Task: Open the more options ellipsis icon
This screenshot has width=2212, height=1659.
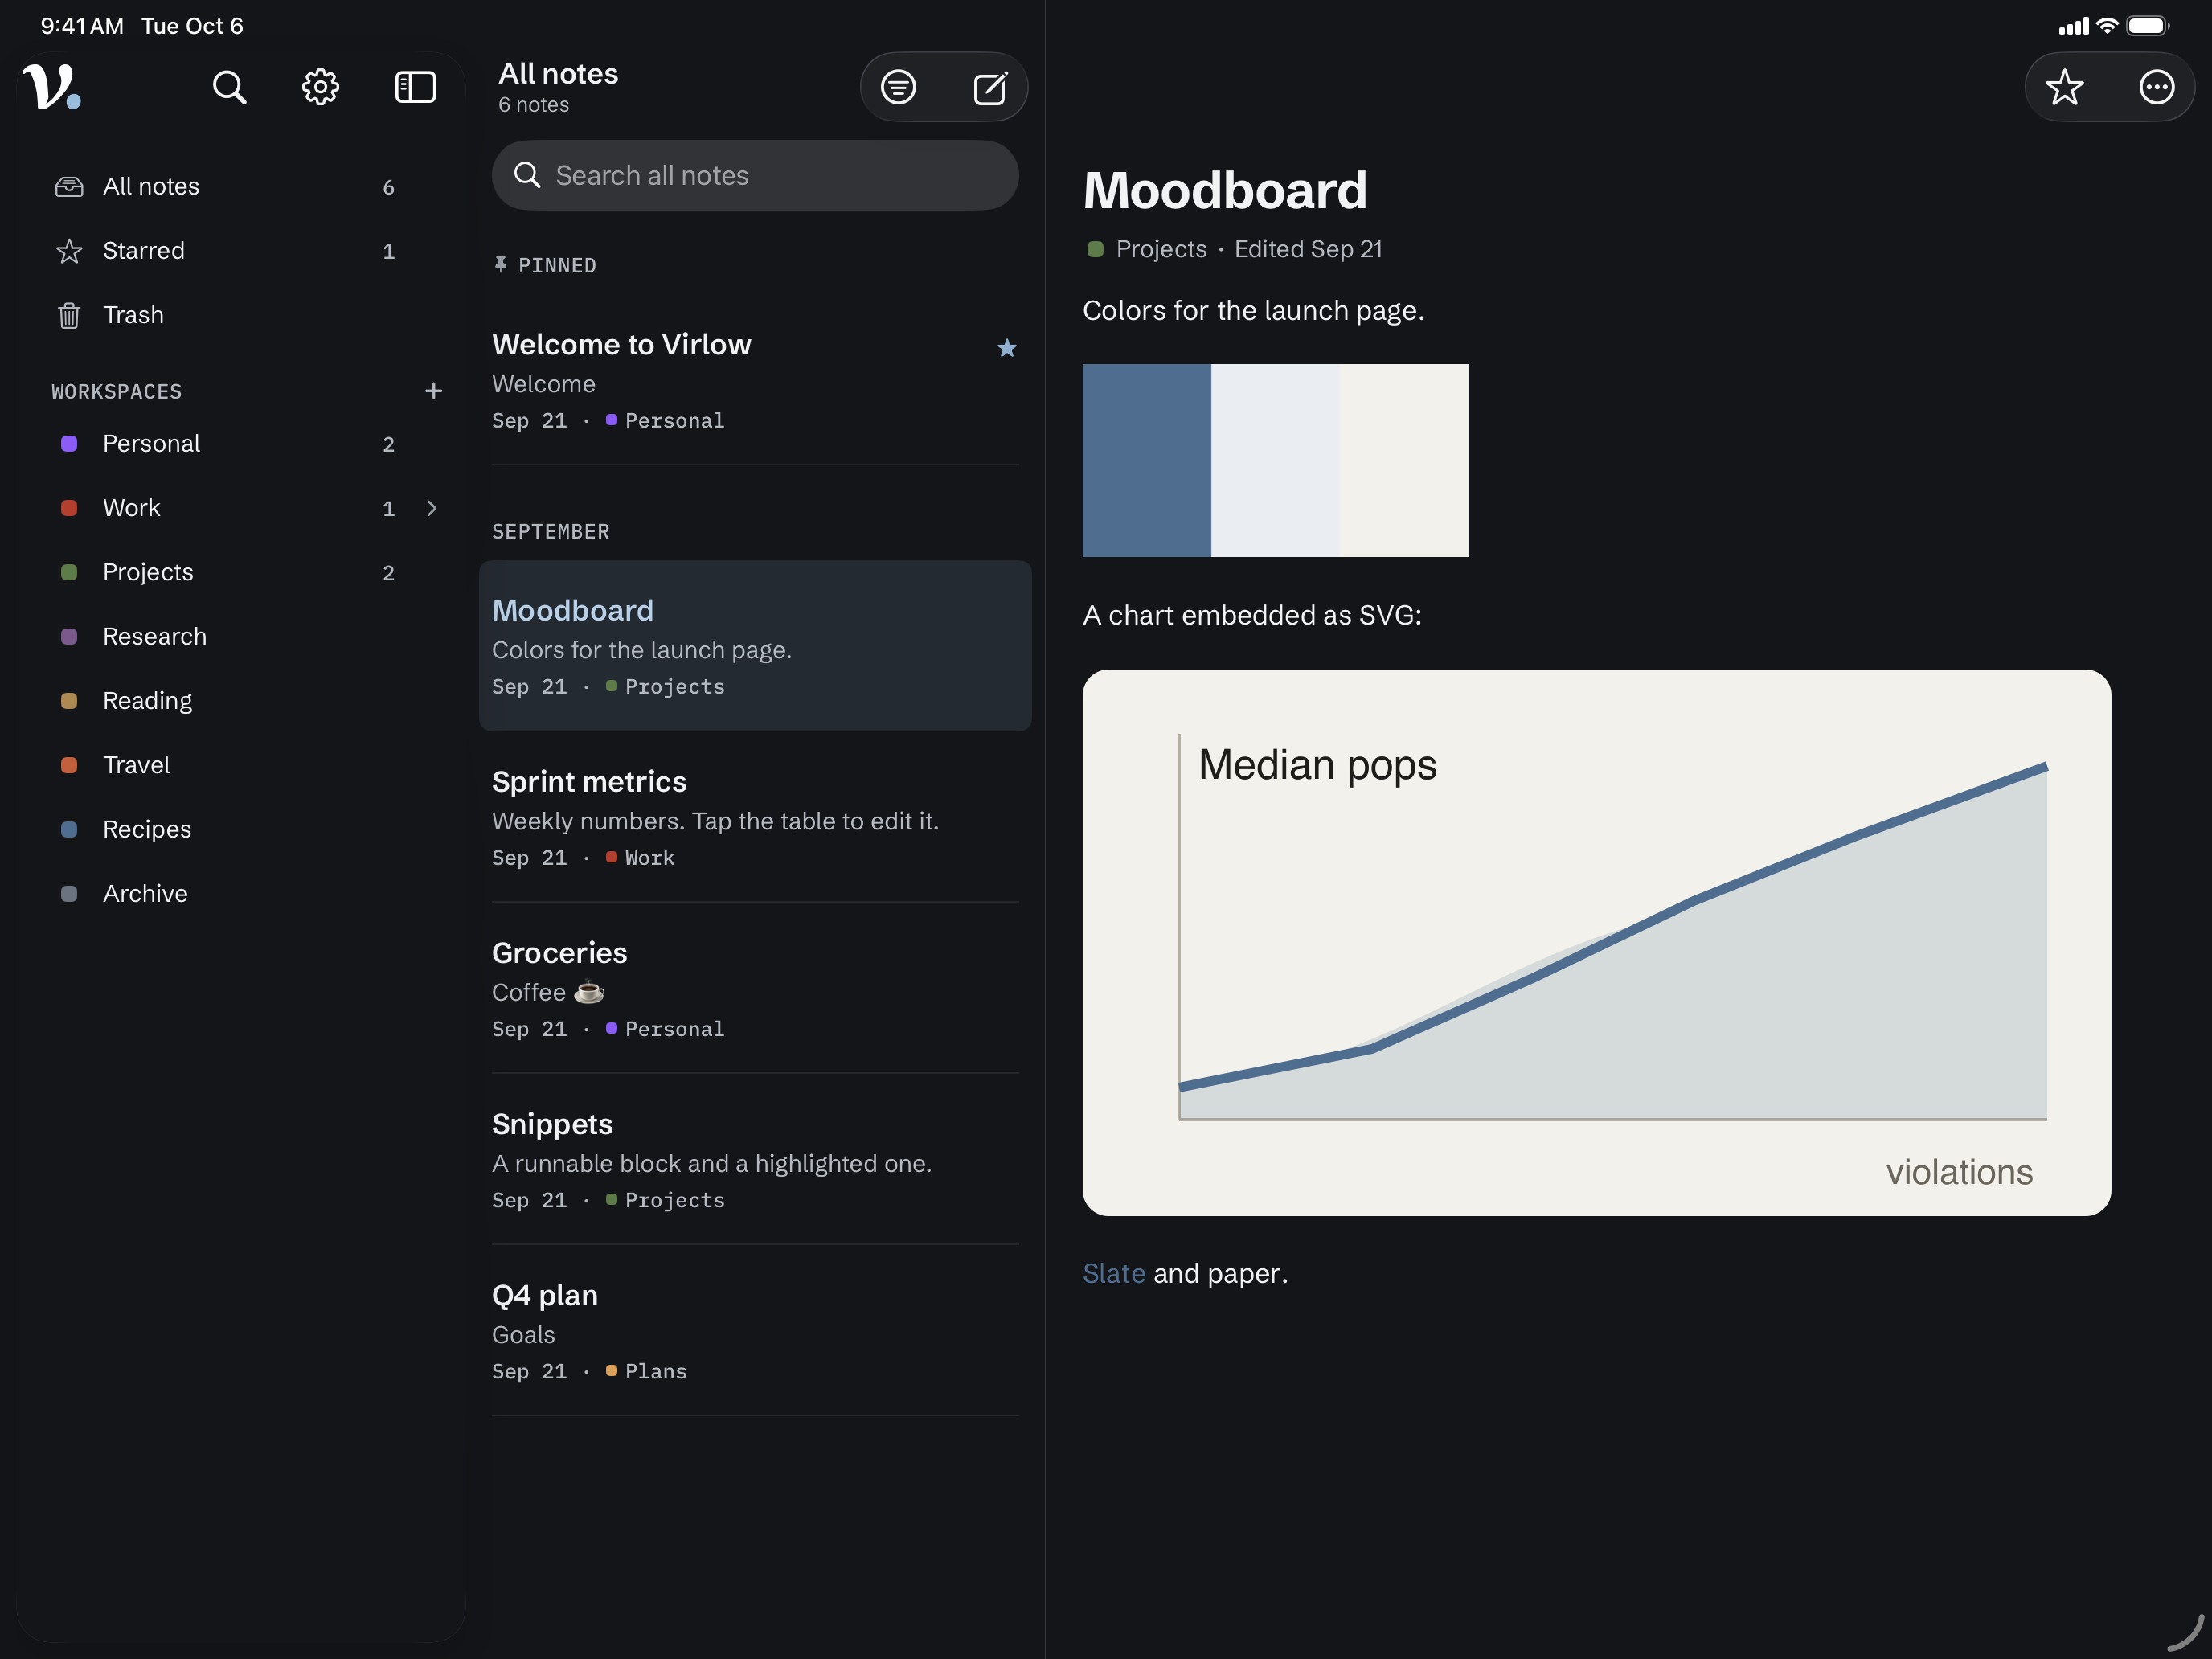Action: click(x=2156, y=87)
